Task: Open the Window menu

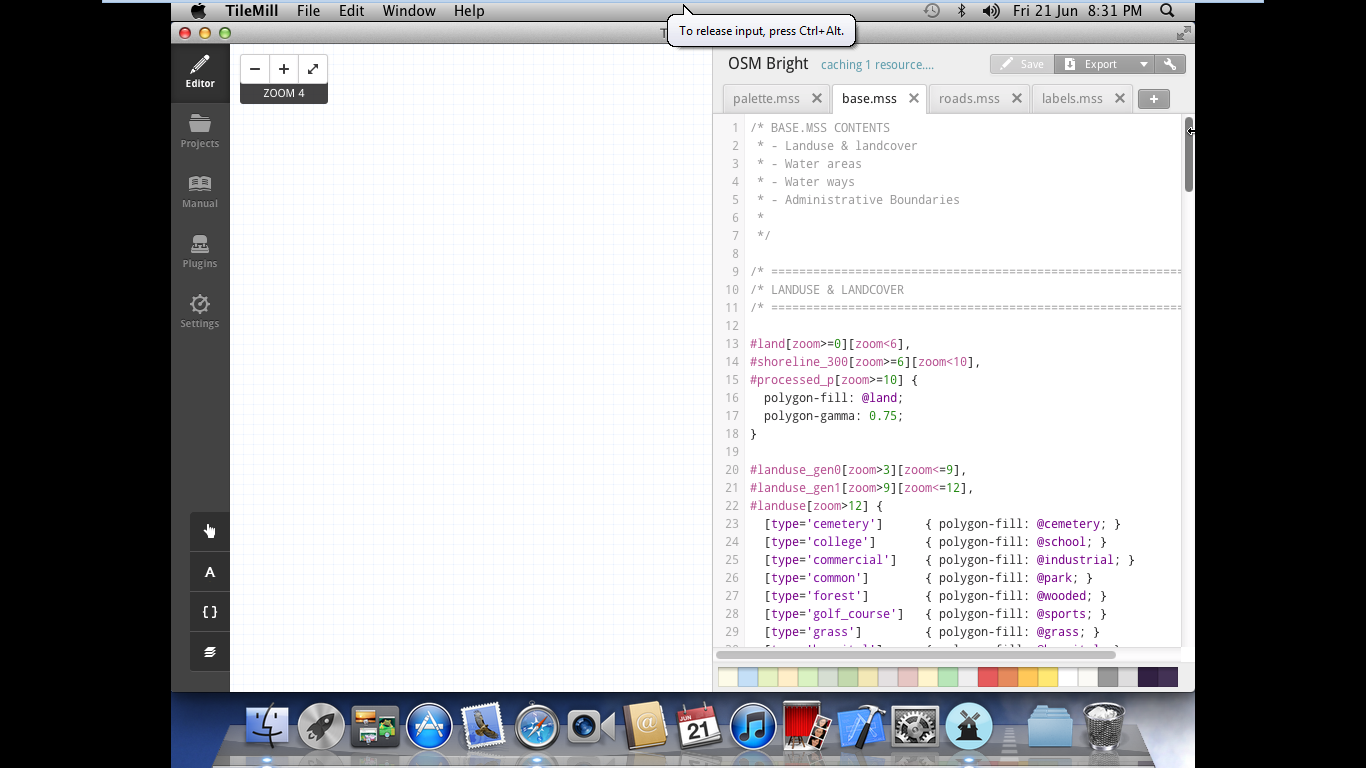Action: (409, 11)
